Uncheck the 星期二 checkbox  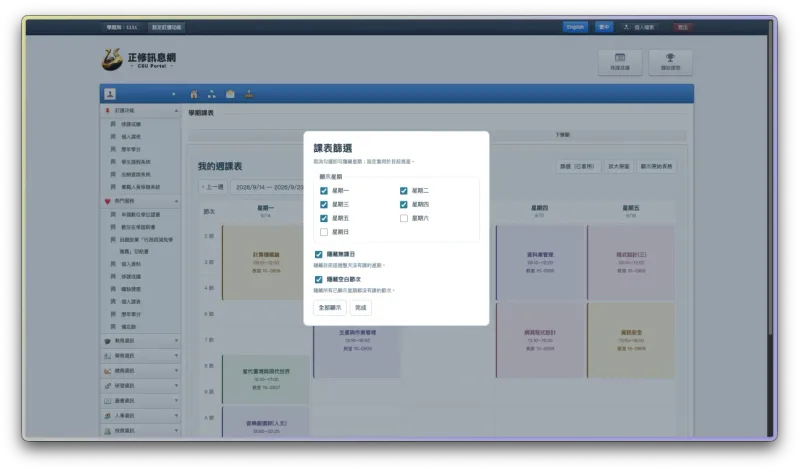click(x=404, y=191)
